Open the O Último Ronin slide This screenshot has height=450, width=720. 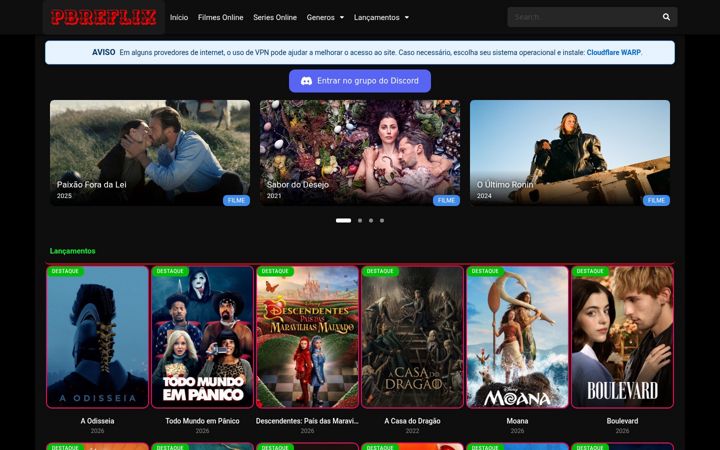(x=570, y=152)
